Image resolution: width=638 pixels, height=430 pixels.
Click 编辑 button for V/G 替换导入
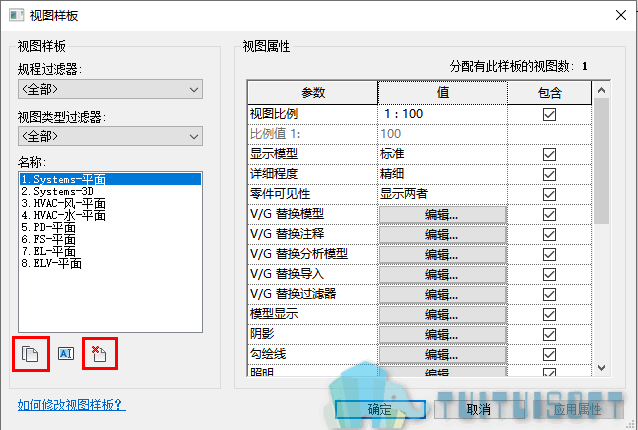tap(443, 275)
